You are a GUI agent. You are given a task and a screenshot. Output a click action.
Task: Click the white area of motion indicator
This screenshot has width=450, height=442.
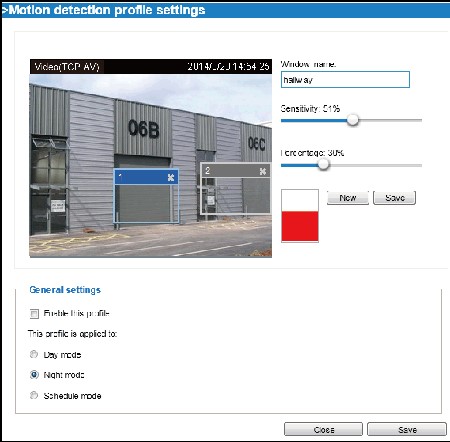[300, 201]
